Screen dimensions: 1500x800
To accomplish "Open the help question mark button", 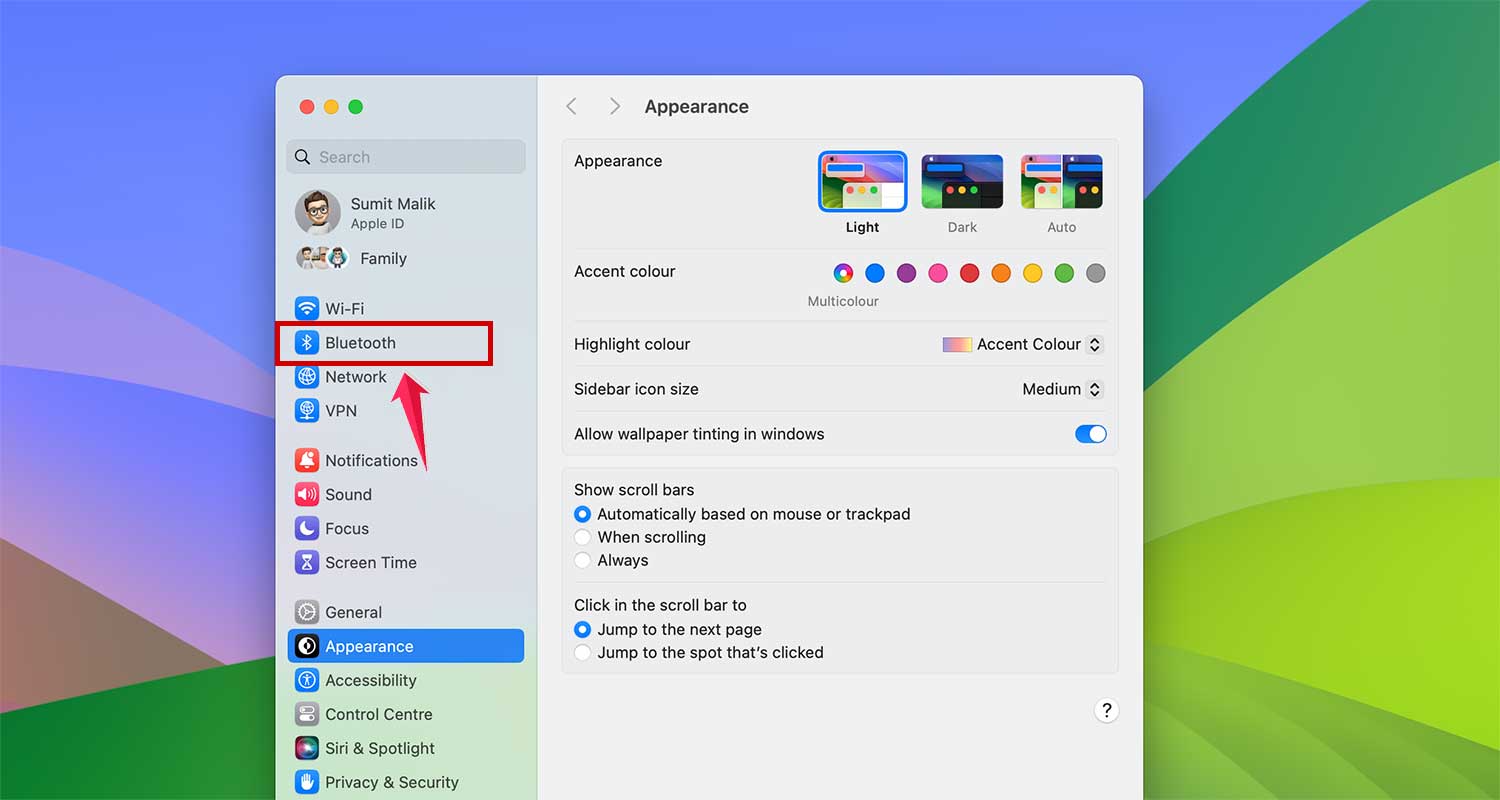I will click(1106, 710).
